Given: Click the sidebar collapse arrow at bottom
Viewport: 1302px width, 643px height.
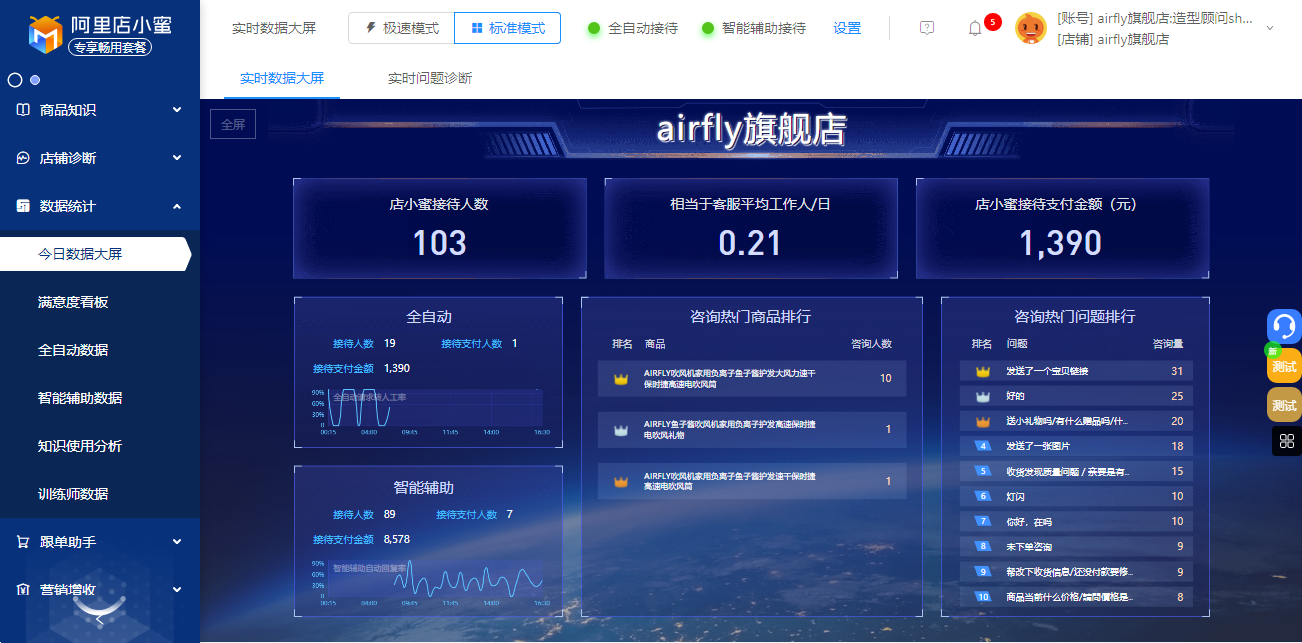Looking at the screenshot, I should click(99, 620).
